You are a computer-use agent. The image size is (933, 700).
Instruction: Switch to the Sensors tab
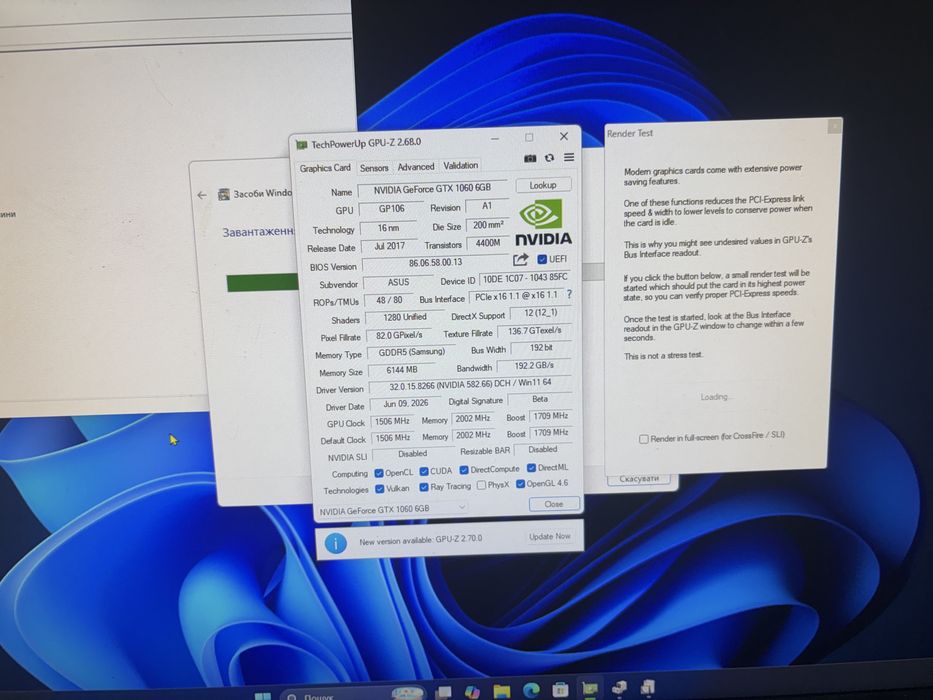click(374, 168)
